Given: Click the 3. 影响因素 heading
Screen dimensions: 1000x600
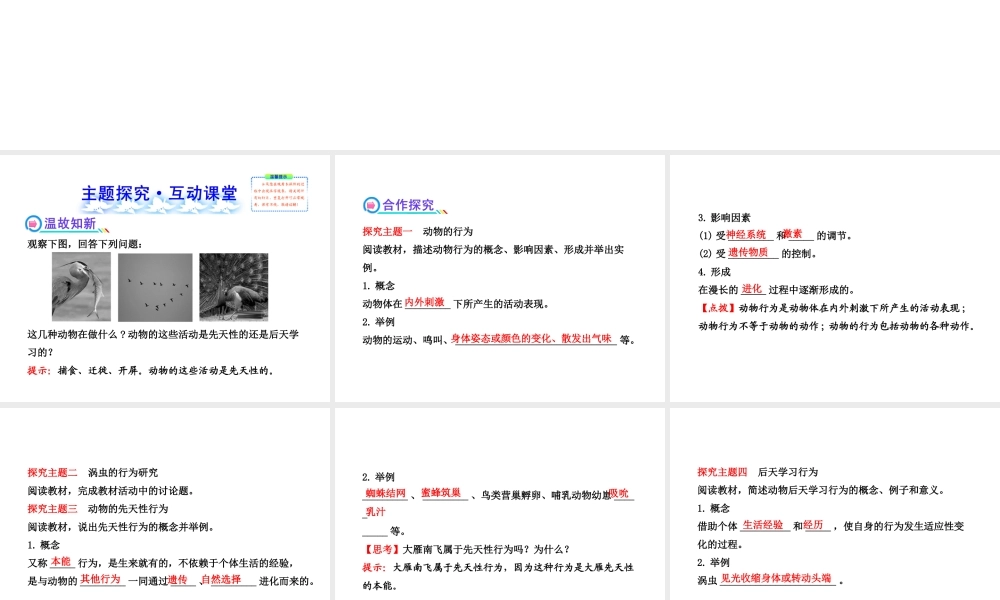Looking at the screenshot, I should (x=724, y=217).
